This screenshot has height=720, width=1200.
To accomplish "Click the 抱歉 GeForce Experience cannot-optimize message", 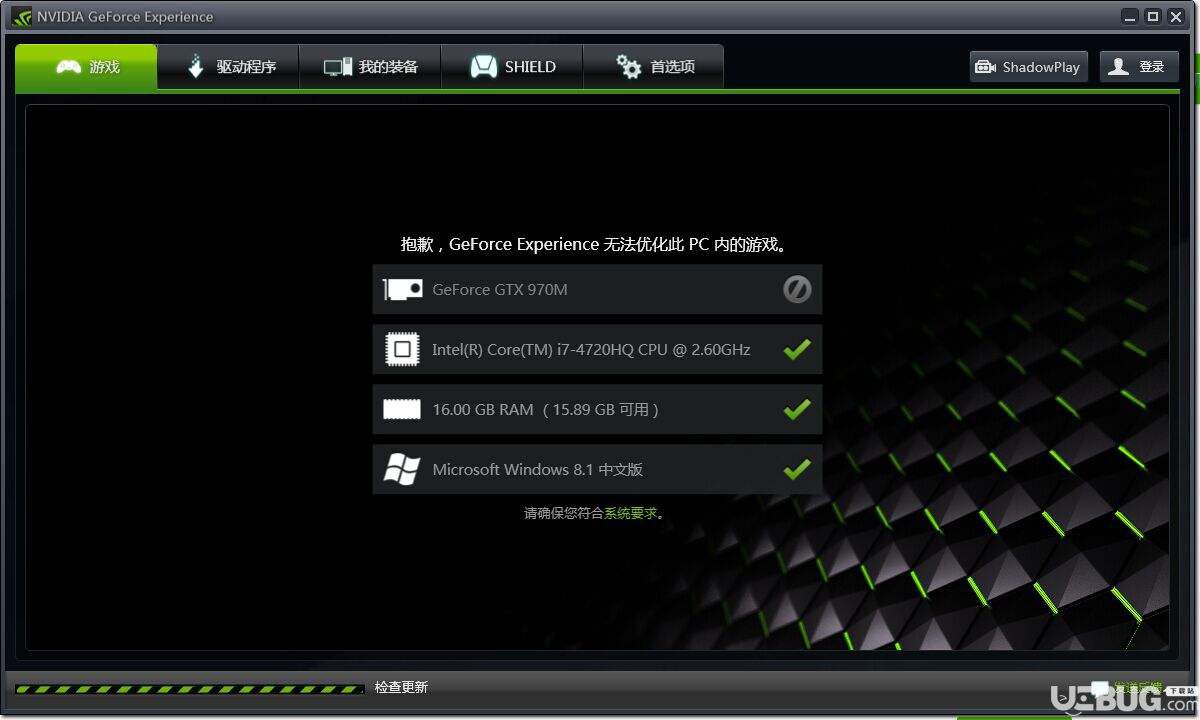I will click(x=594, y=244).
